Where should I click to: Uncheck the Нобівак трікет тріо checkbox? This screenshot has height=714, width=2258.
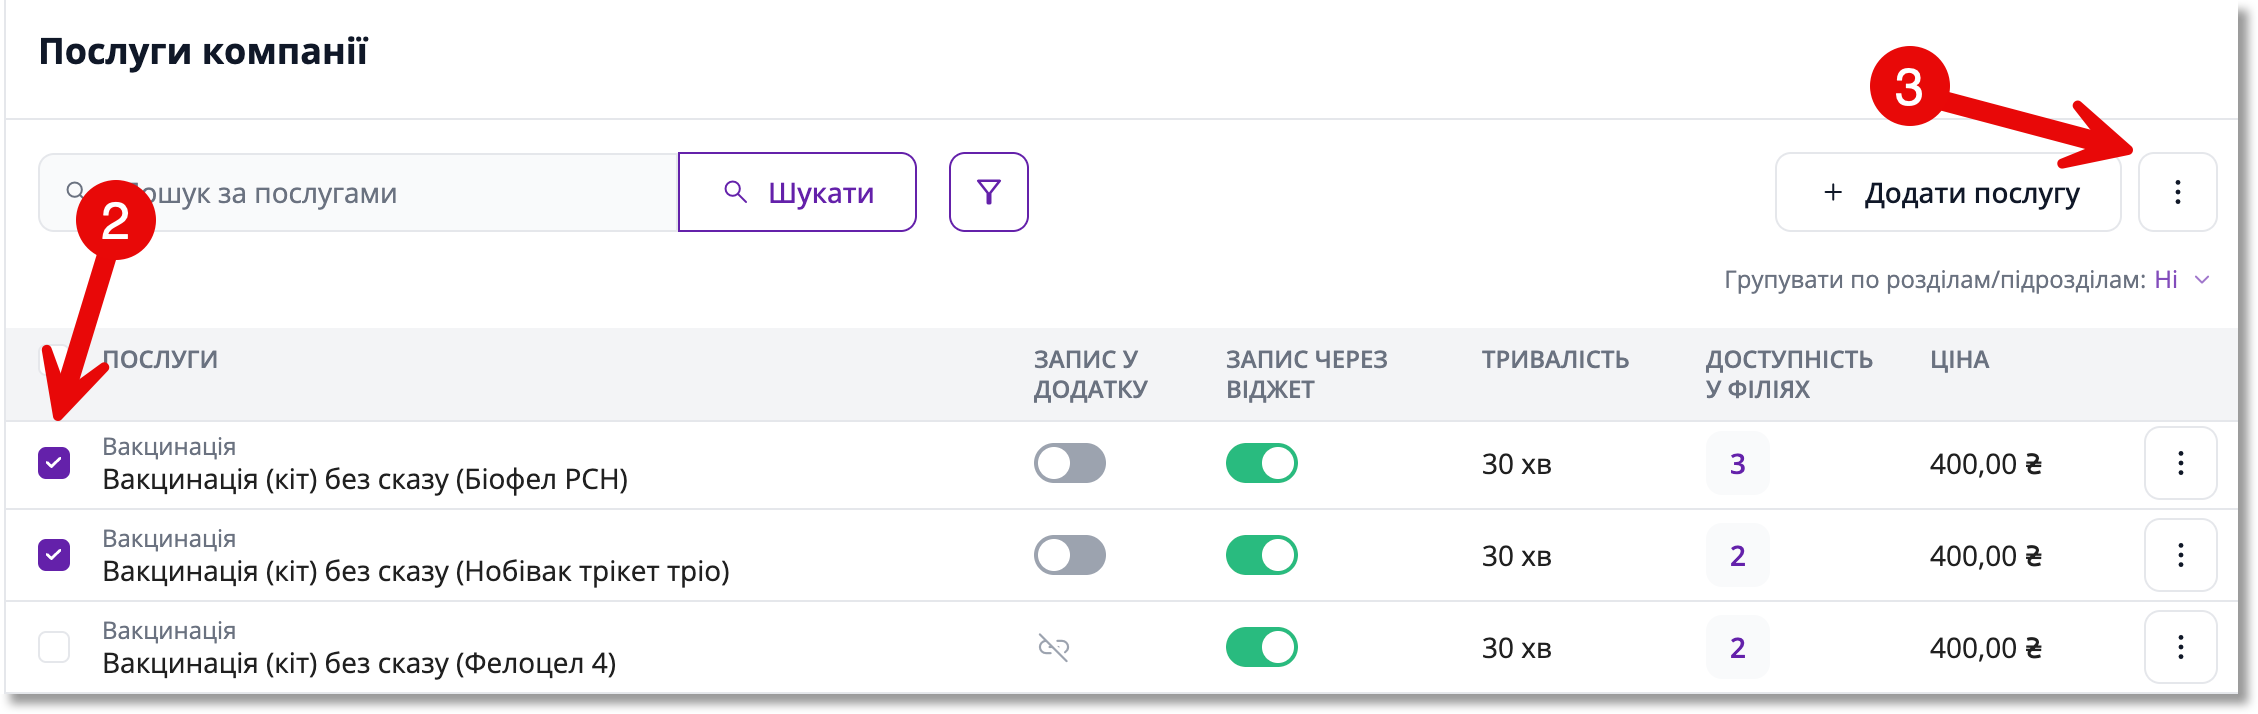[54, 555]
